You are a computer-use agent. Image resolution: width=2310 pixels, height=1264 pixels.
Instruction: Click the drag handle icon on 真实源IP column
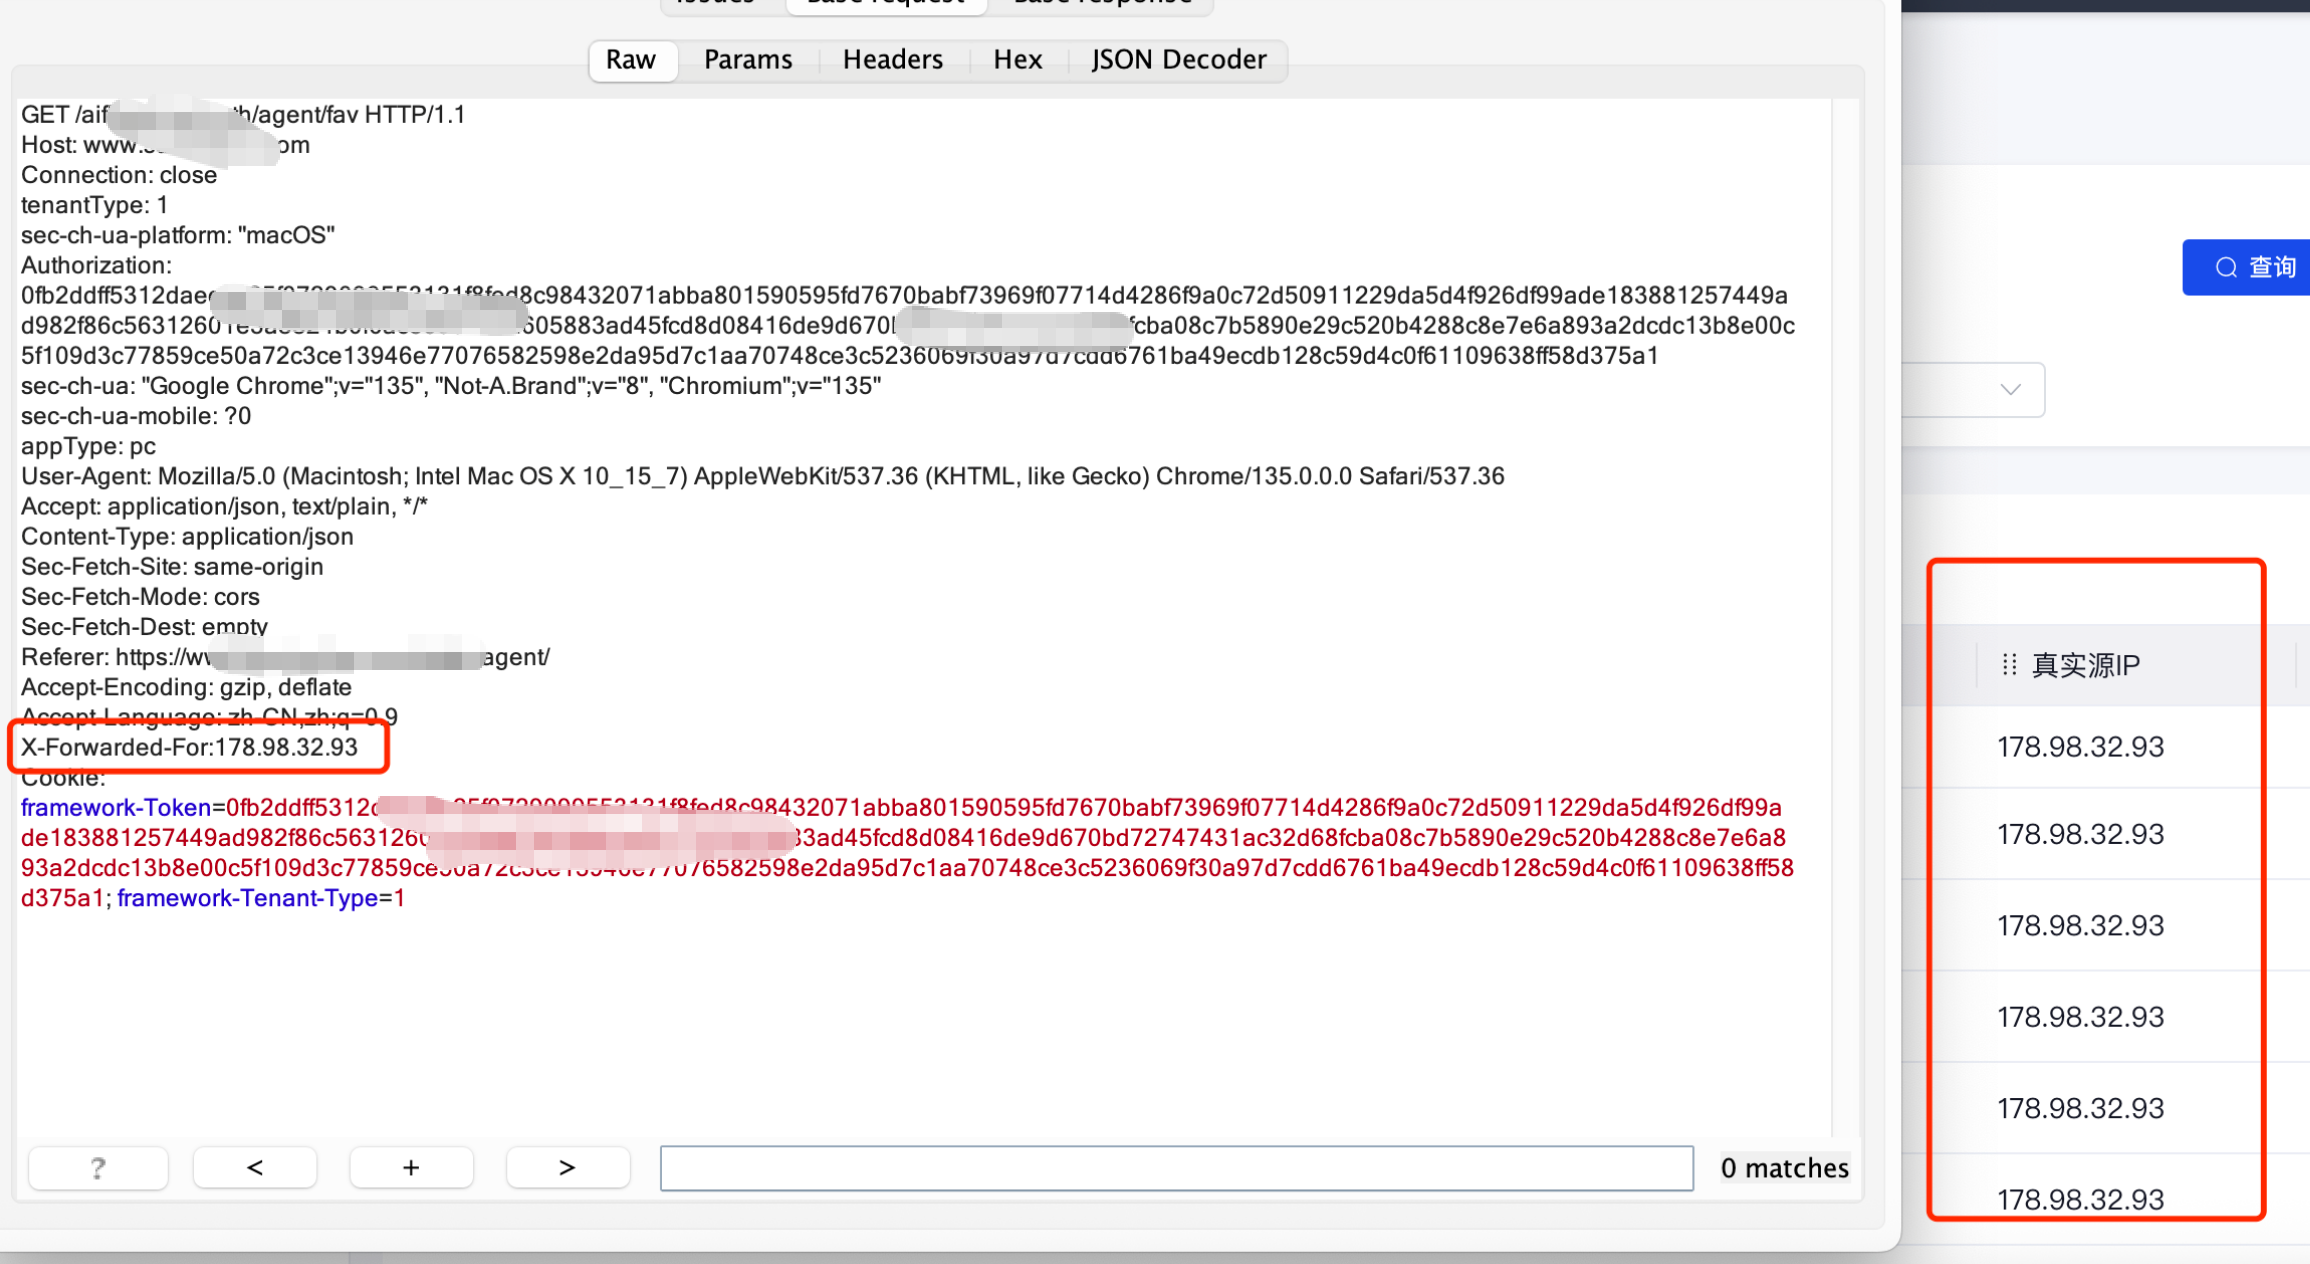[x=2010, y=664]
